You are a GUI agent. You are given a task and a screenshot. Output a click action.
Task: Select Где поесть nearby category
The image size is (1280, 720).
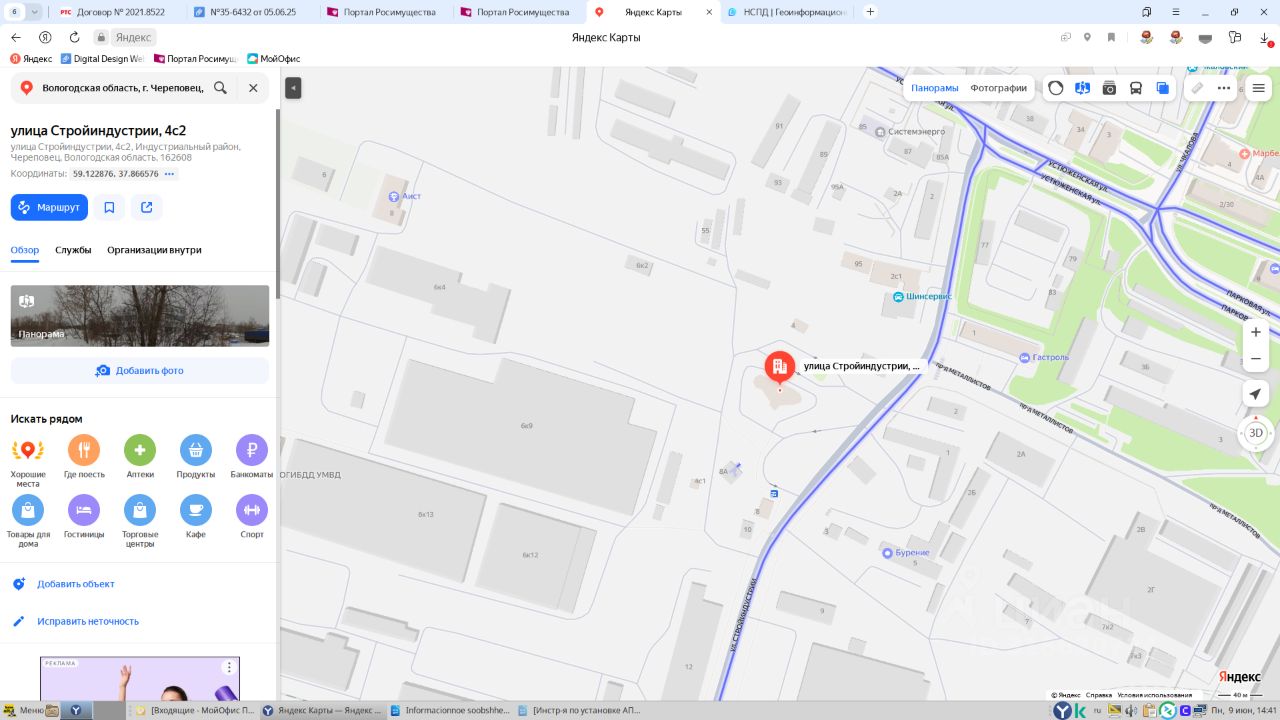tap(84, 457)
